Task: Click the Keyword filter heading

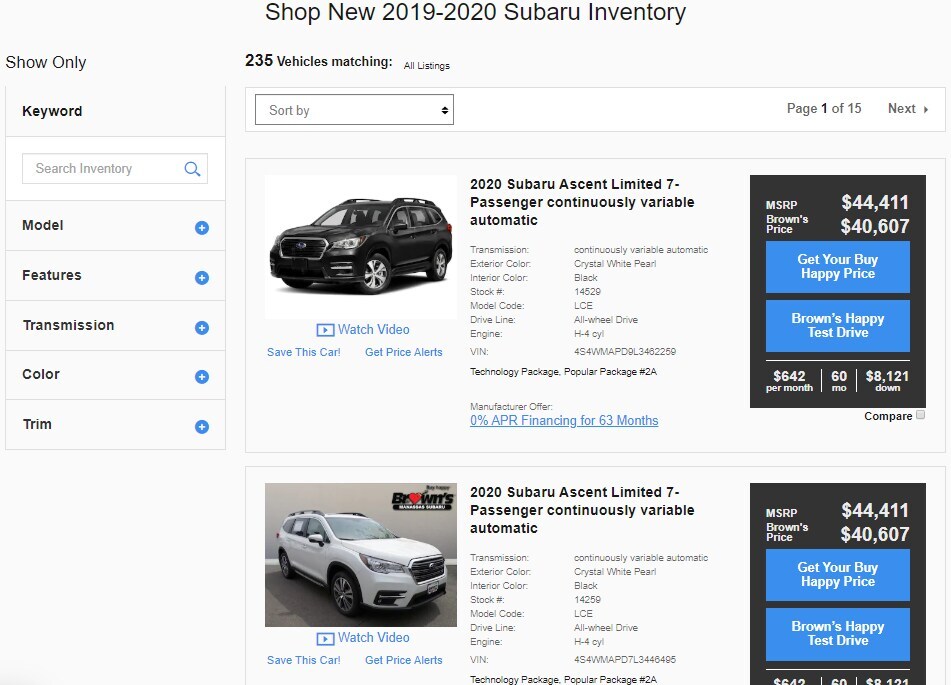Action: tap(52, 111)
